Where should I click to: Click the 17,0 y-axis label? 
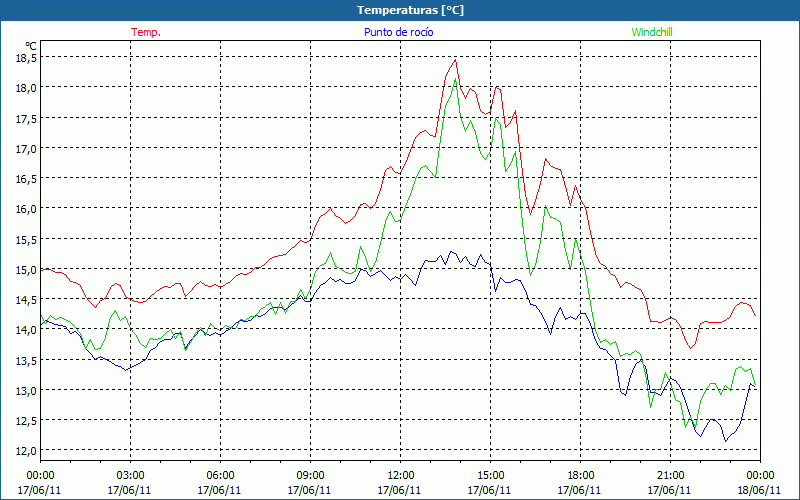26,148
